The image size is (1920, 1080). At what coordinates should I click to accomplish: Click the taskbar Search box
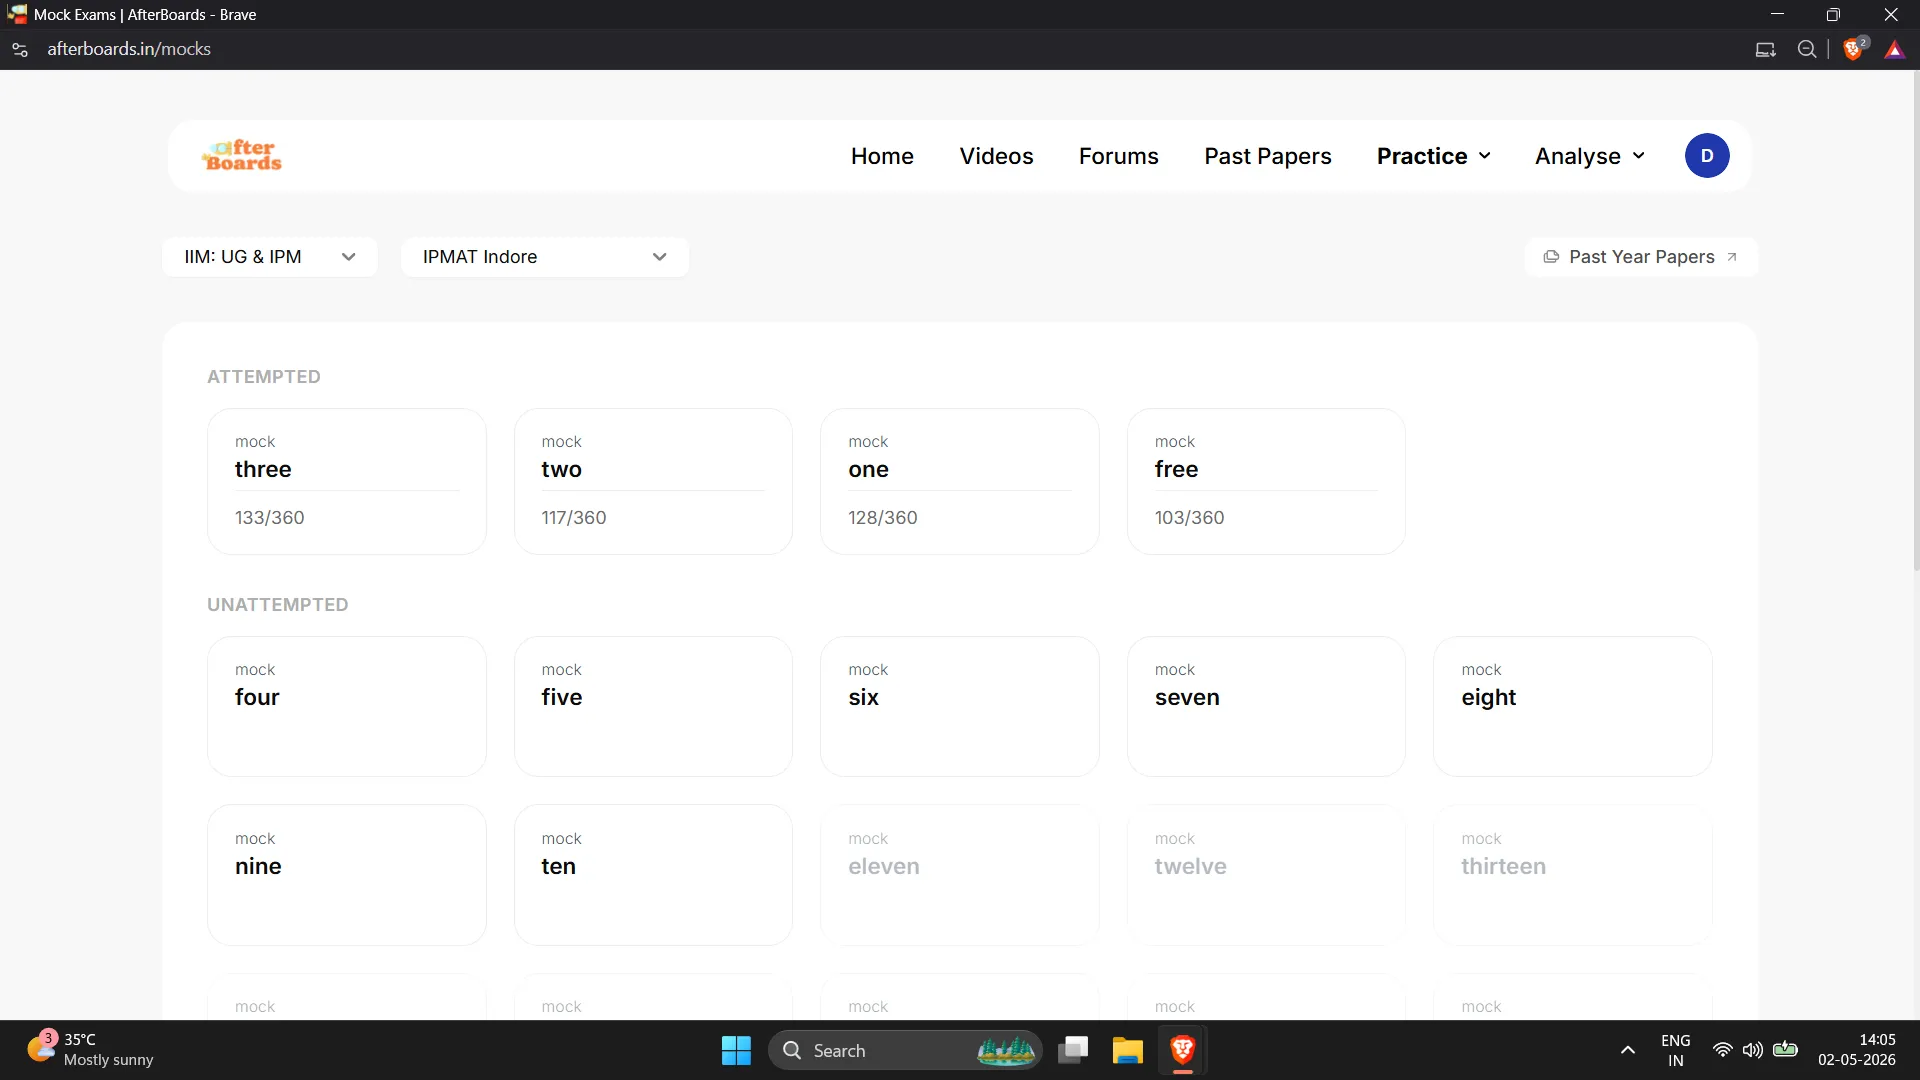coord(905,1050)
